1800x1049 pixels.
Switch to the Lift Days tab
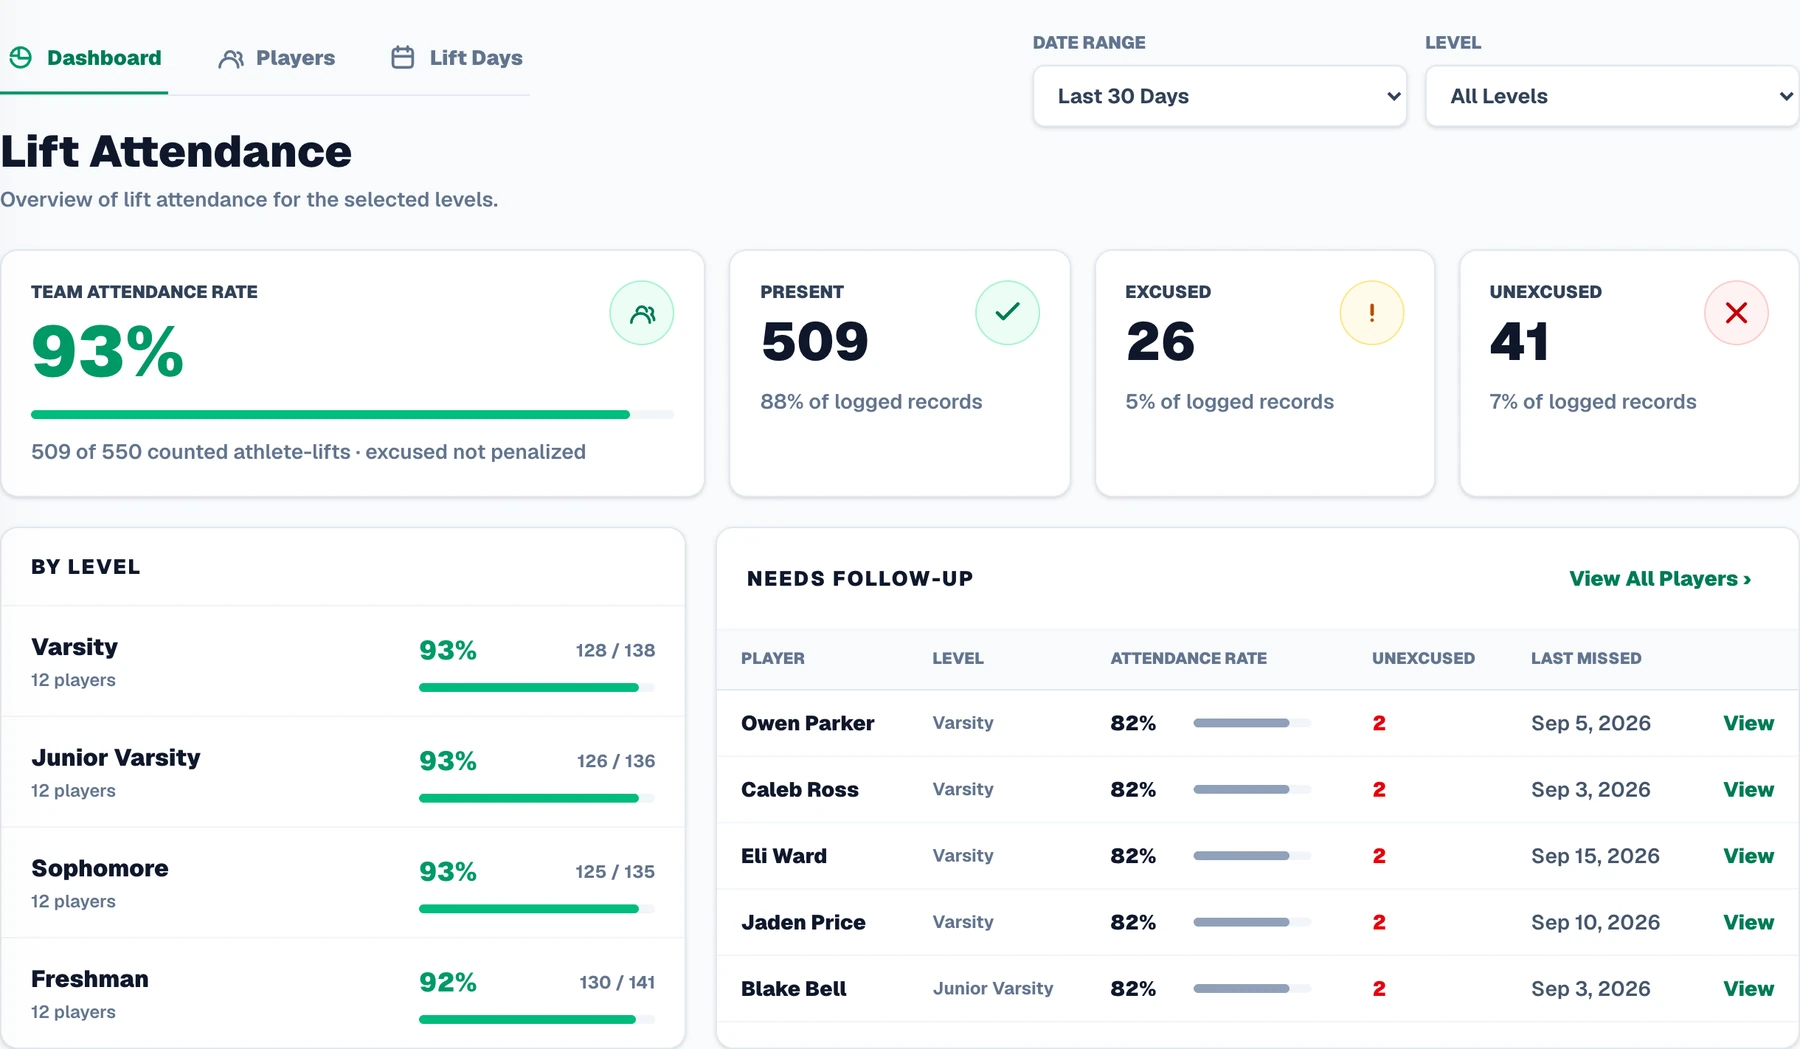(x=457, y=58)
